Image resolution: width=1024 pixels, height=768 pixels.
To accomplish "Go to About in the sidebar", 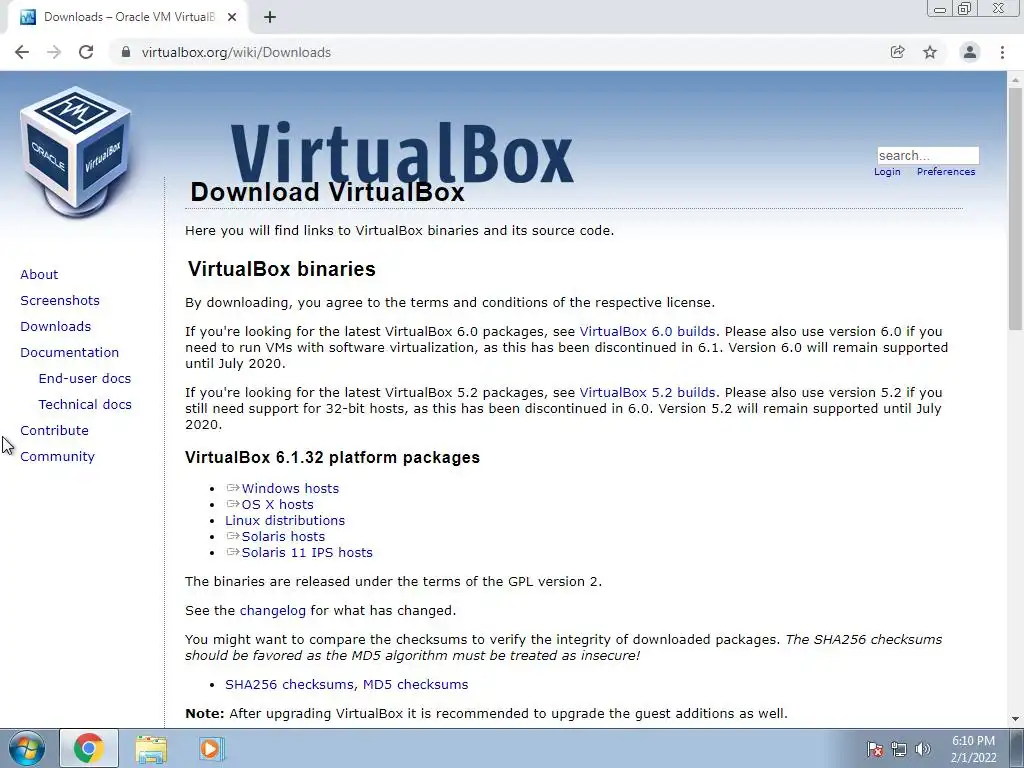I will 39,274.
